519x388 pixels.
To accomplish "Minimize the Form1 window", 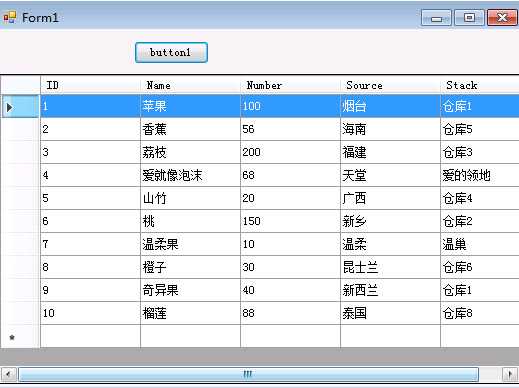I will click(436, 18).
